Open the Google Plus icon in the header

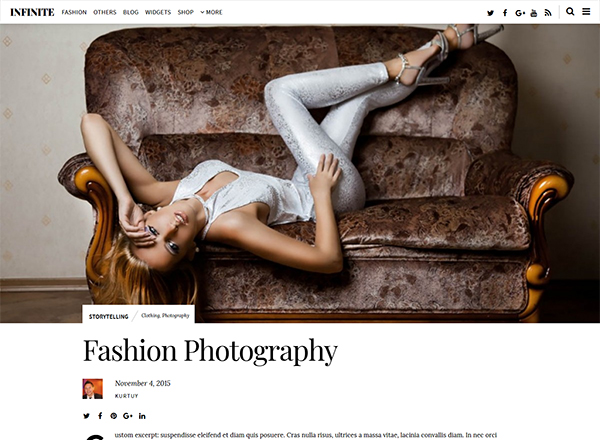coord(520,13)
